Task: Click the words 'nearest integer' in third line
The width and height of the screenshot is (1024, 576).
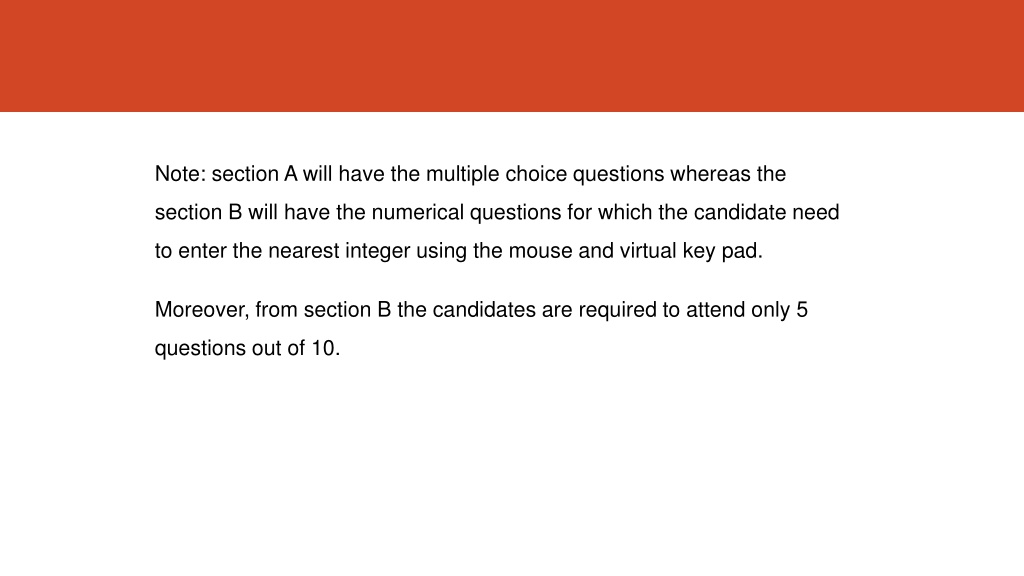Action: tap(339, 251)
